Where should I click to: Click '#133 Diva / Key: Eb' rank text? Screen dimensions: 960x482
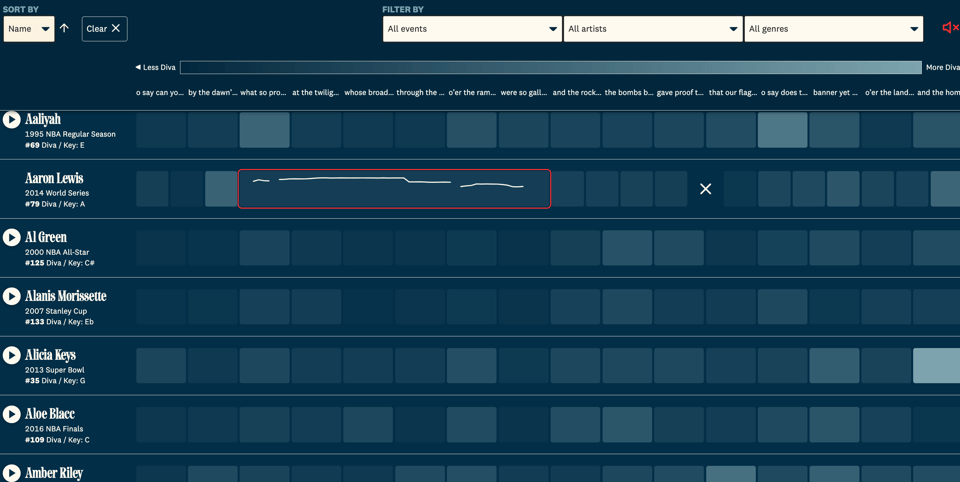[x=59, y=322]
